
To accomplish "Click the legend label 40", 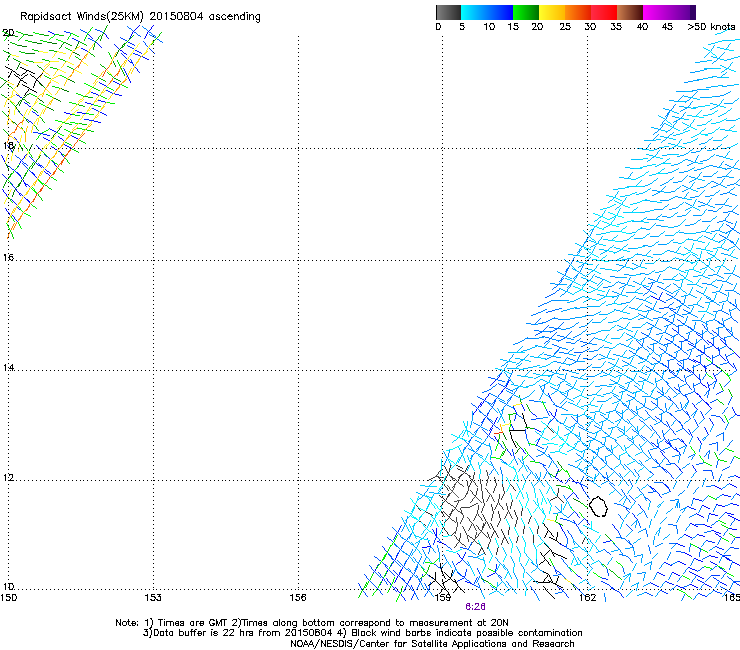I will [642, 27].
